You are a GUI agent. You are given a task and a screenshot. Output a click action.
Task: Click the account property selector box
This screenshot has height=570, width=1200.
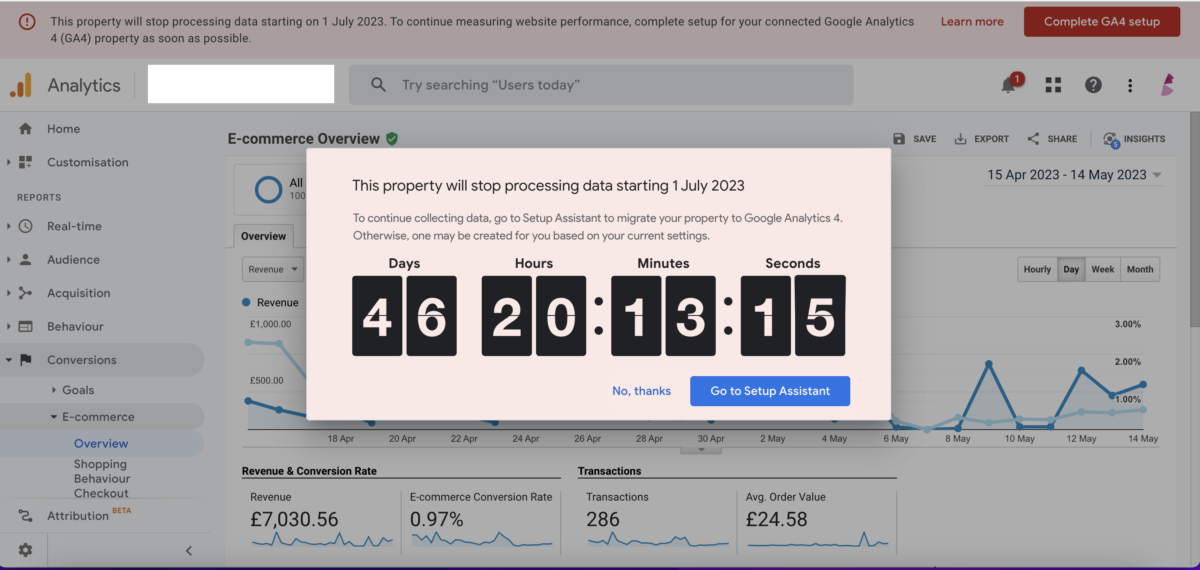pos(241,84)
